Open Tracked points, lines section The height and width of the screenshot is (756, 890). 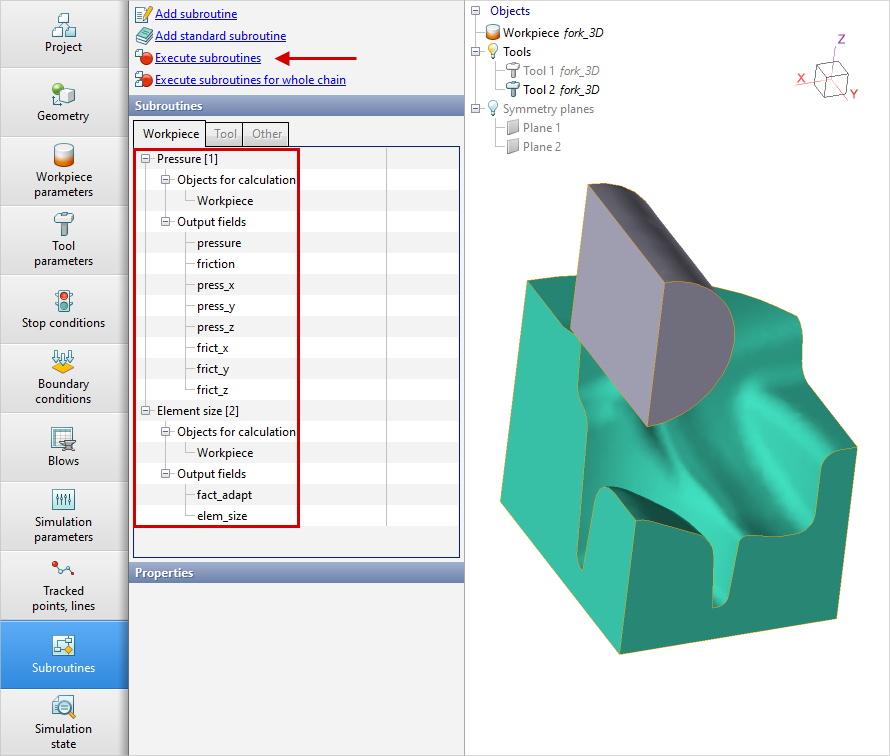63,568
